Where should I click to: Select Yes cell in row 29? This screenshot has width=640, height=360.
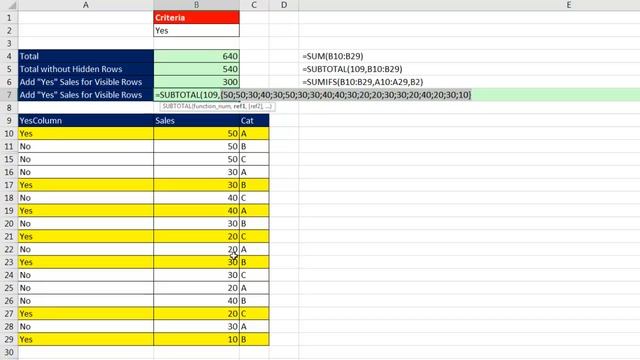(86, 339)
